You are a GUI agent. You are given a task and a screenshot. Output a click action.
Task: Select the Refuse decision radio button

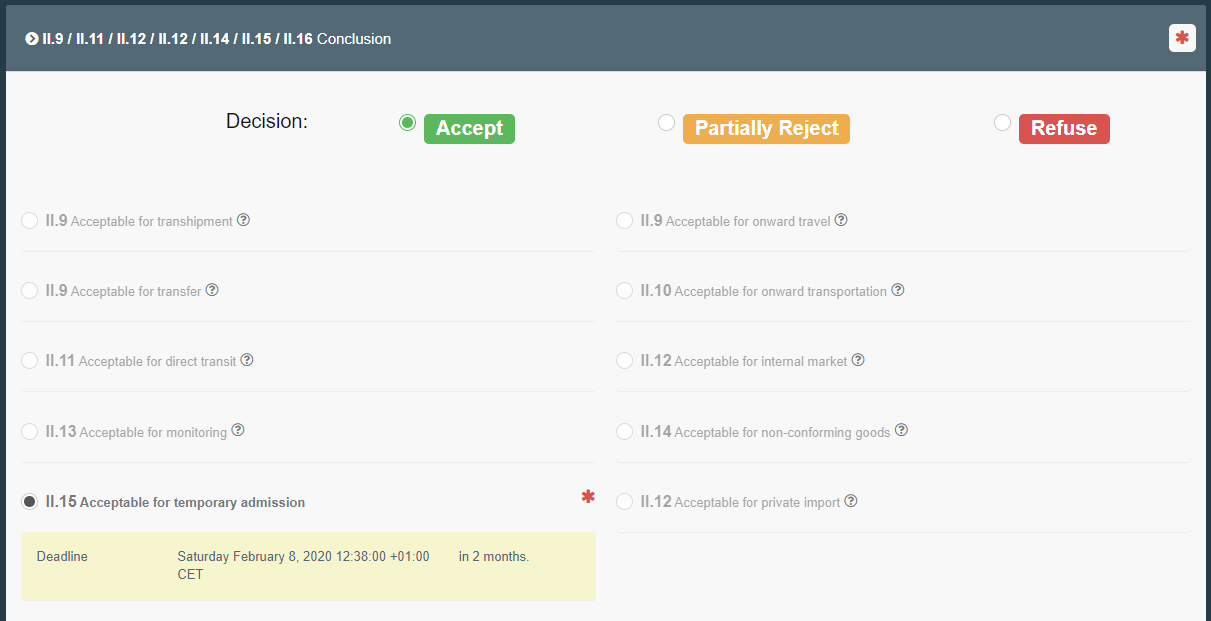pyautogui.click(x=1002, y=122)
